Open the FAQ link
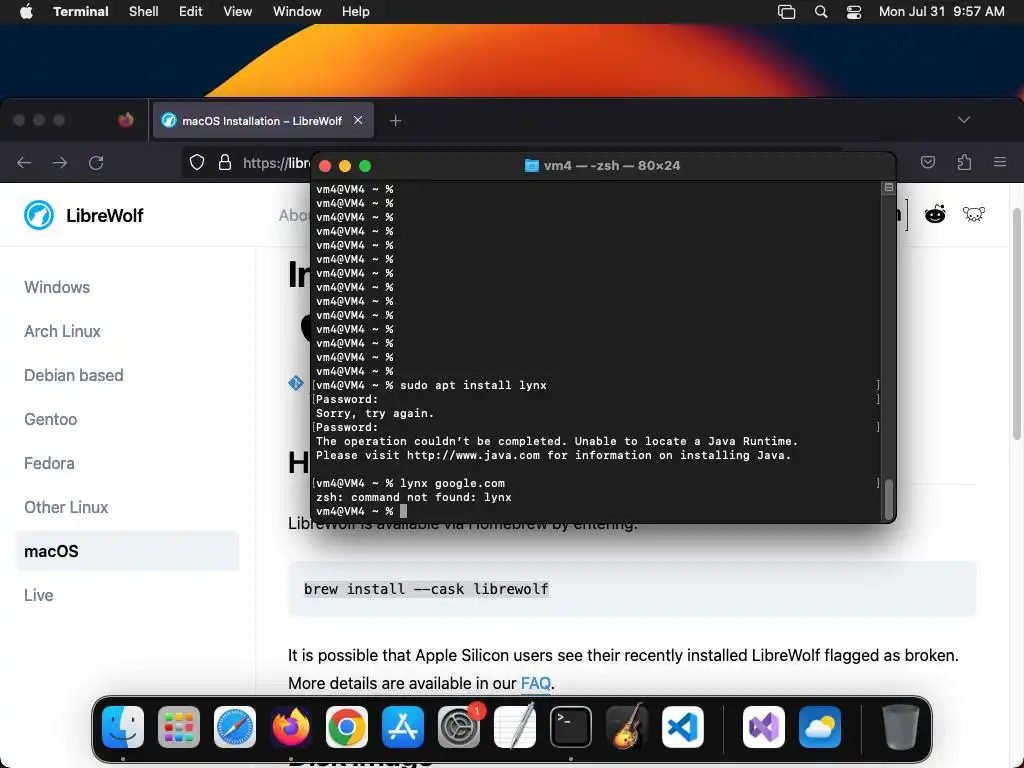Viewport: 1024px width, 768px height. click(x=536, y=684)
